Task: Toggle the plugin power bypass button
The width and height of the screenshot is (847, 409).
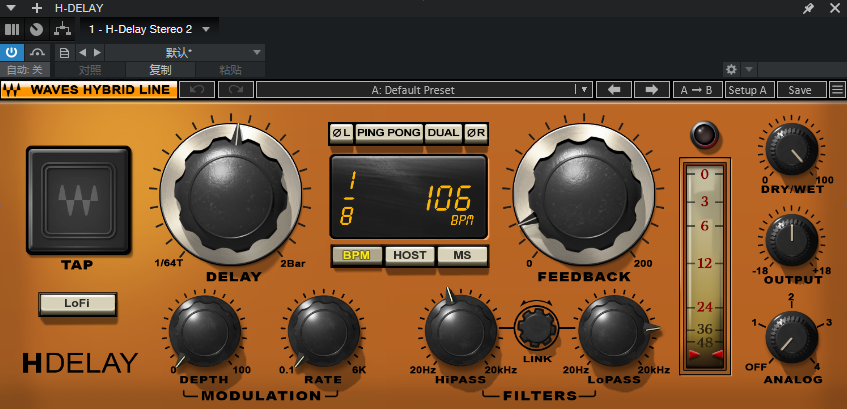Action: point(12,52)
